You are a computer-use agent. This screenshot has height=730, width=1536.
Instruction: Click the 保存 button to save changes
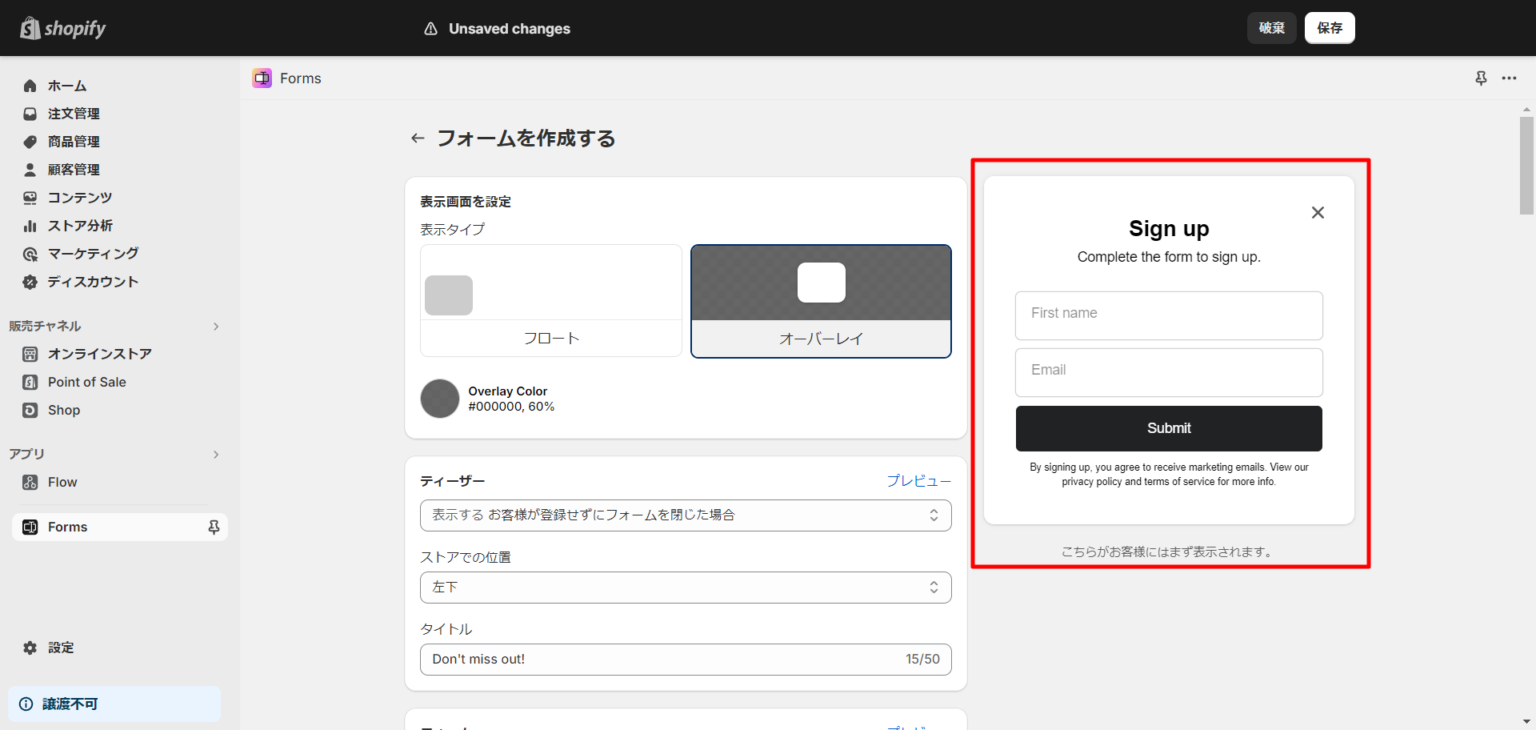tap(1329, 28)
